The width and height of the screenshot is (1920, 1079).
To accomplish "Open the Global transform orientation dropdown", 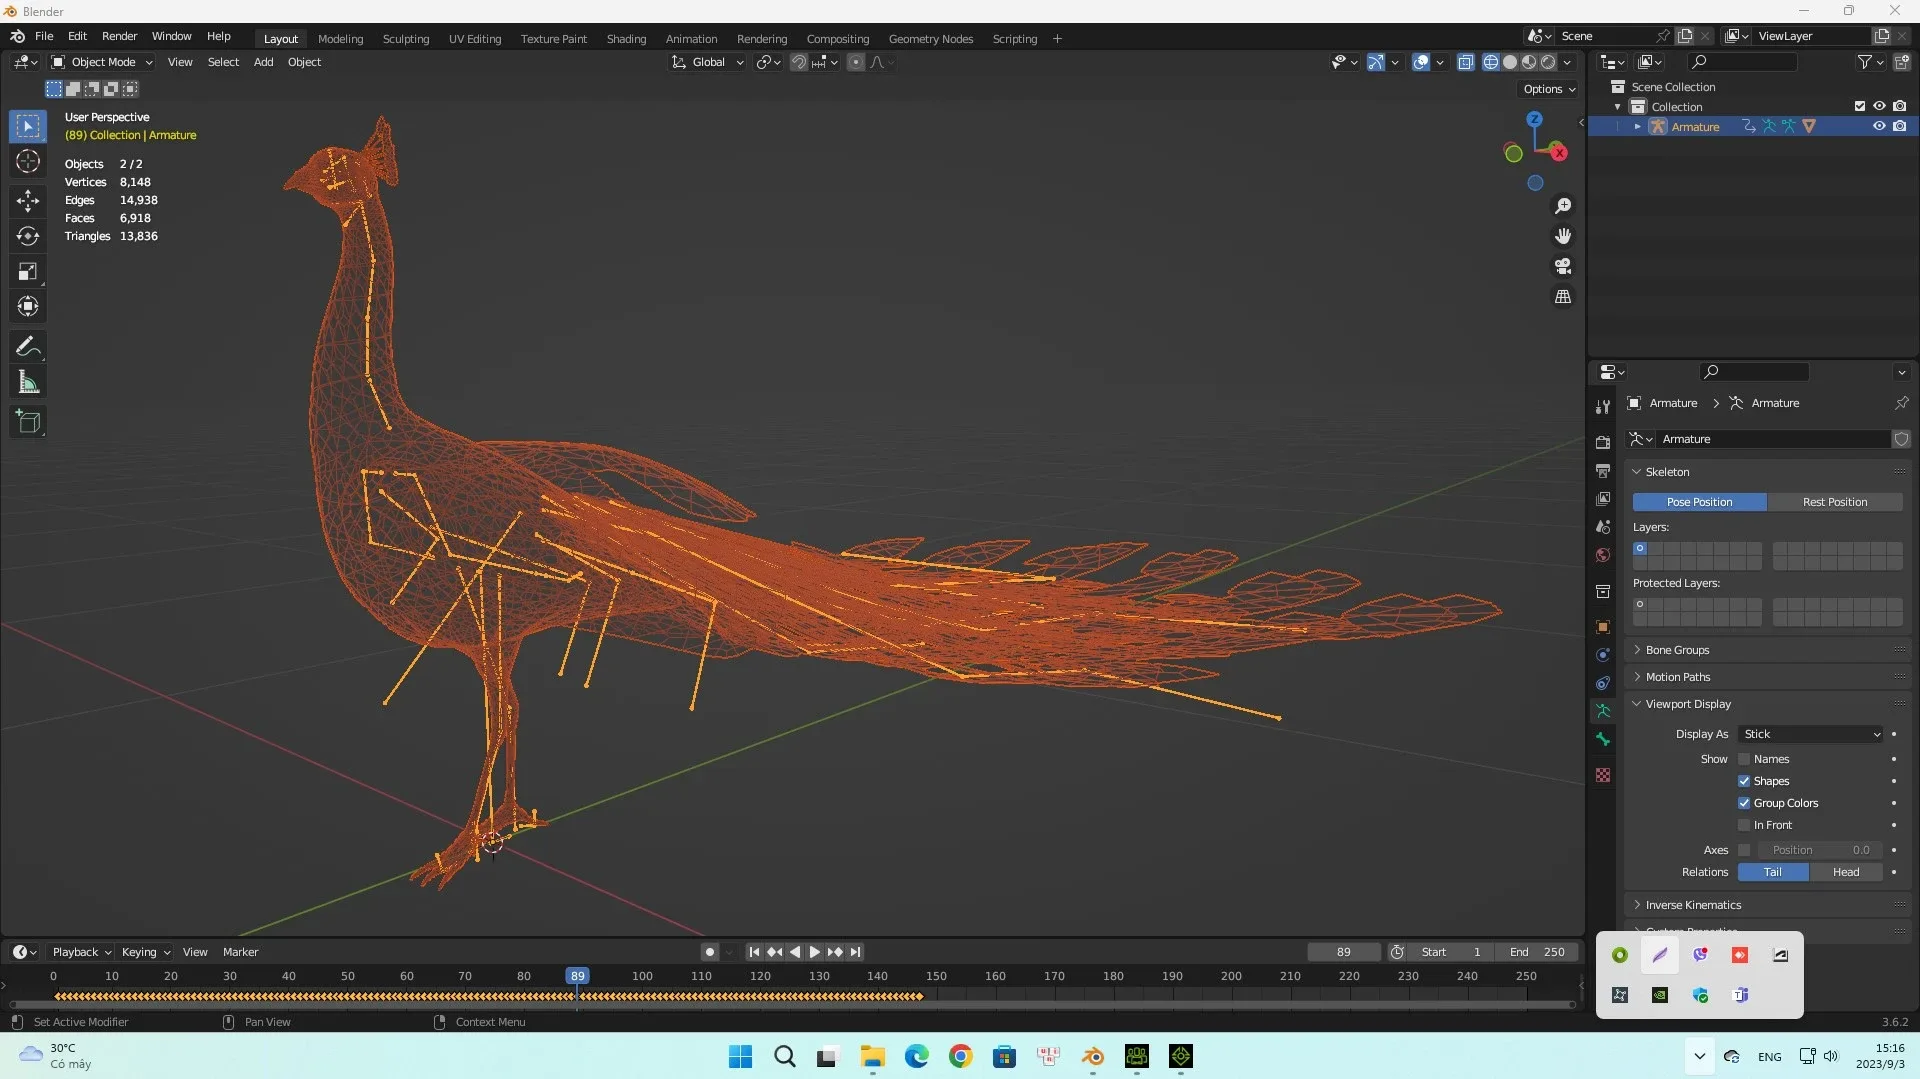I will pyautogui.click(x=708, y=62).
